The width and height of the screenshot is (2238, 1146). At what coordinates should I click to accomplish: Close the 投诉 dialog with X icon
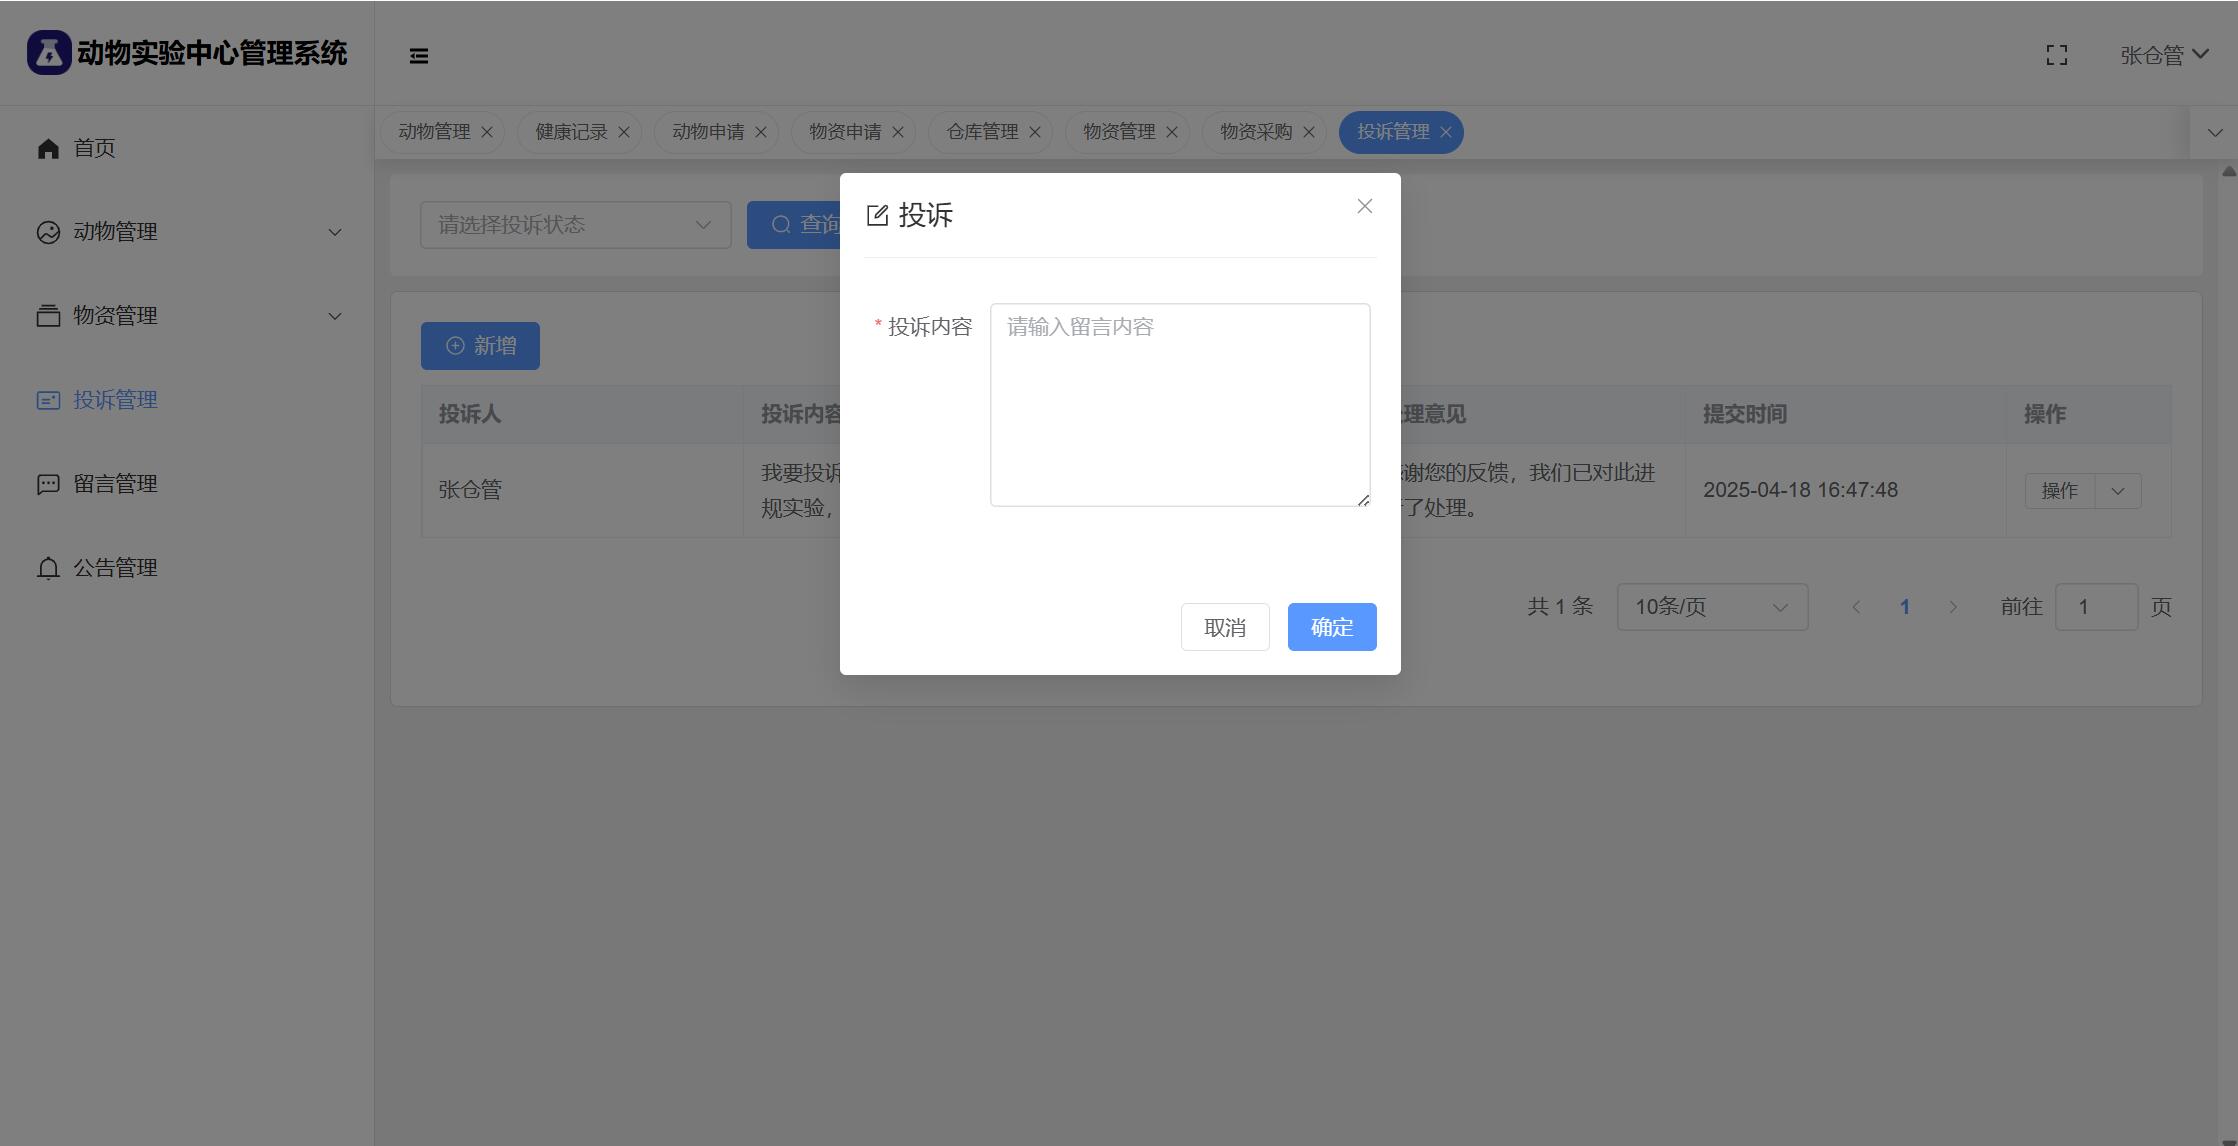(x=1364, y=206)
